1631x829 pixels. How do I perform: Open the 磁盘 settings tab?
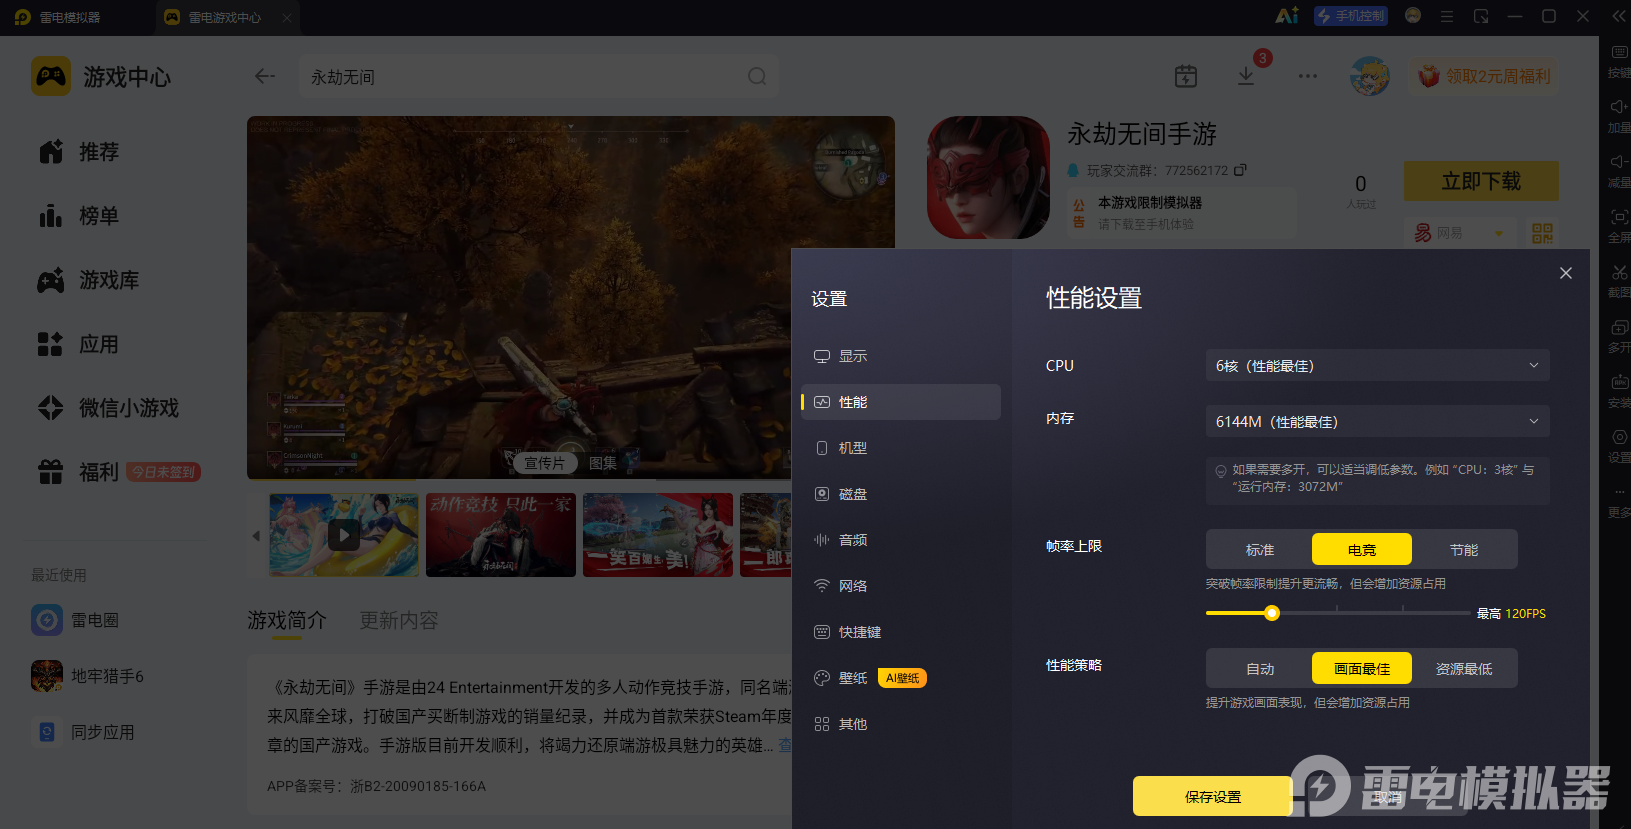point(901,494)
